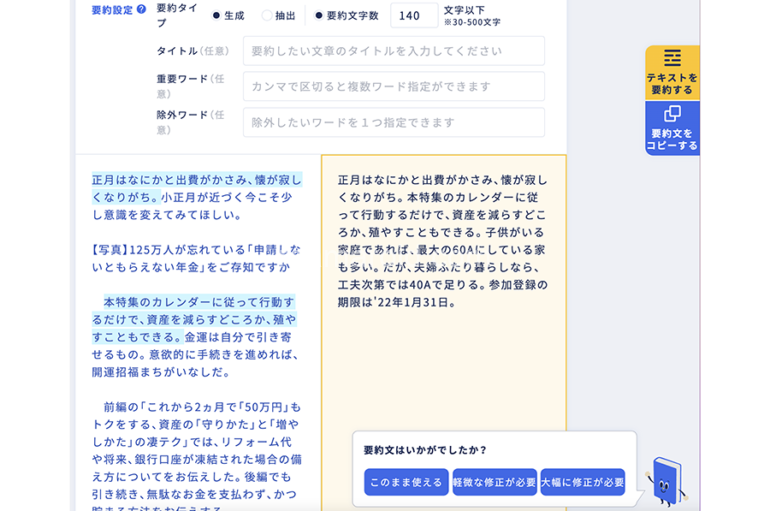Select the 生成 summary type radio
The height and width of the screenshot is (511, 770).
pos(216,16)
